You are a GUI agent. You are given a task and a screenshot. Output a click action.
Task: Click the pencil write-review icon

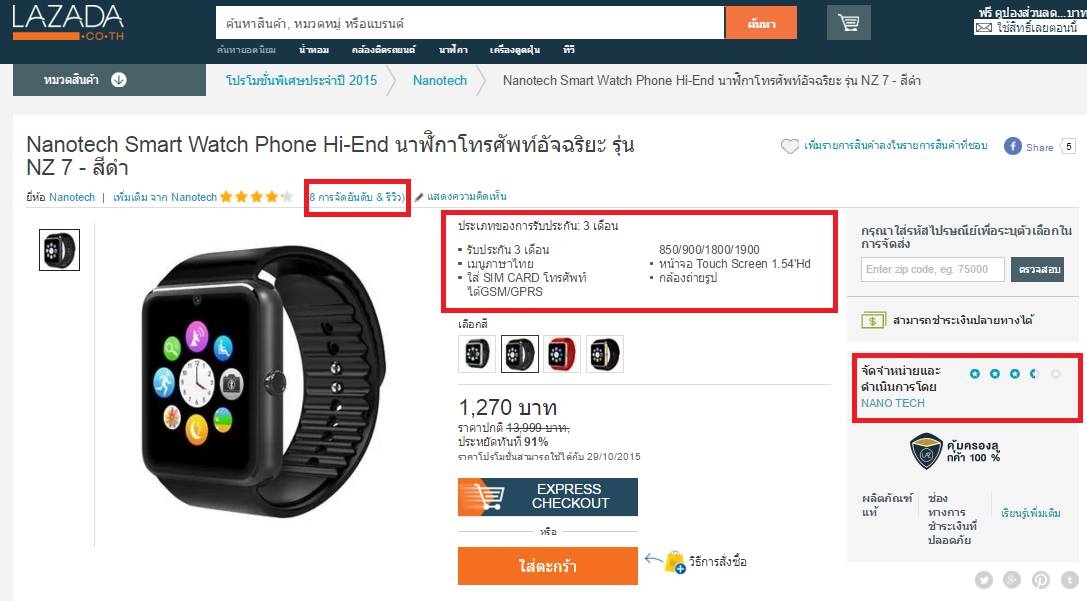419,197
